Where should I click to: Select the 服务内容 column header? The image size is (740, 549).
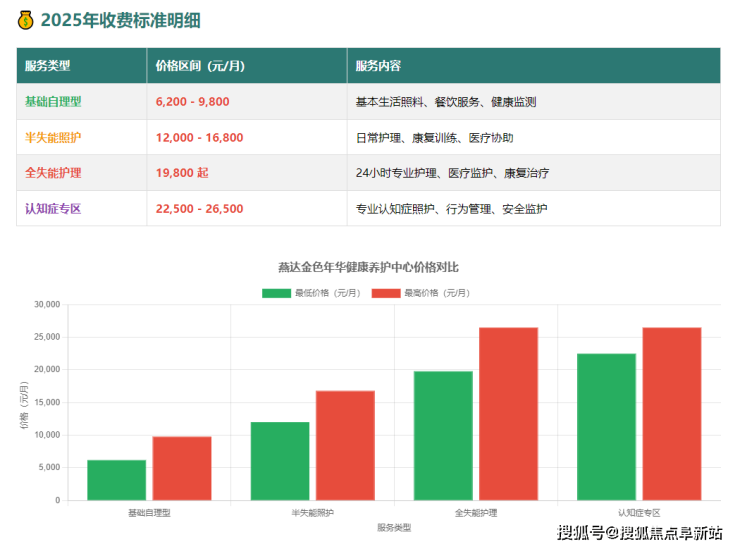378,66
